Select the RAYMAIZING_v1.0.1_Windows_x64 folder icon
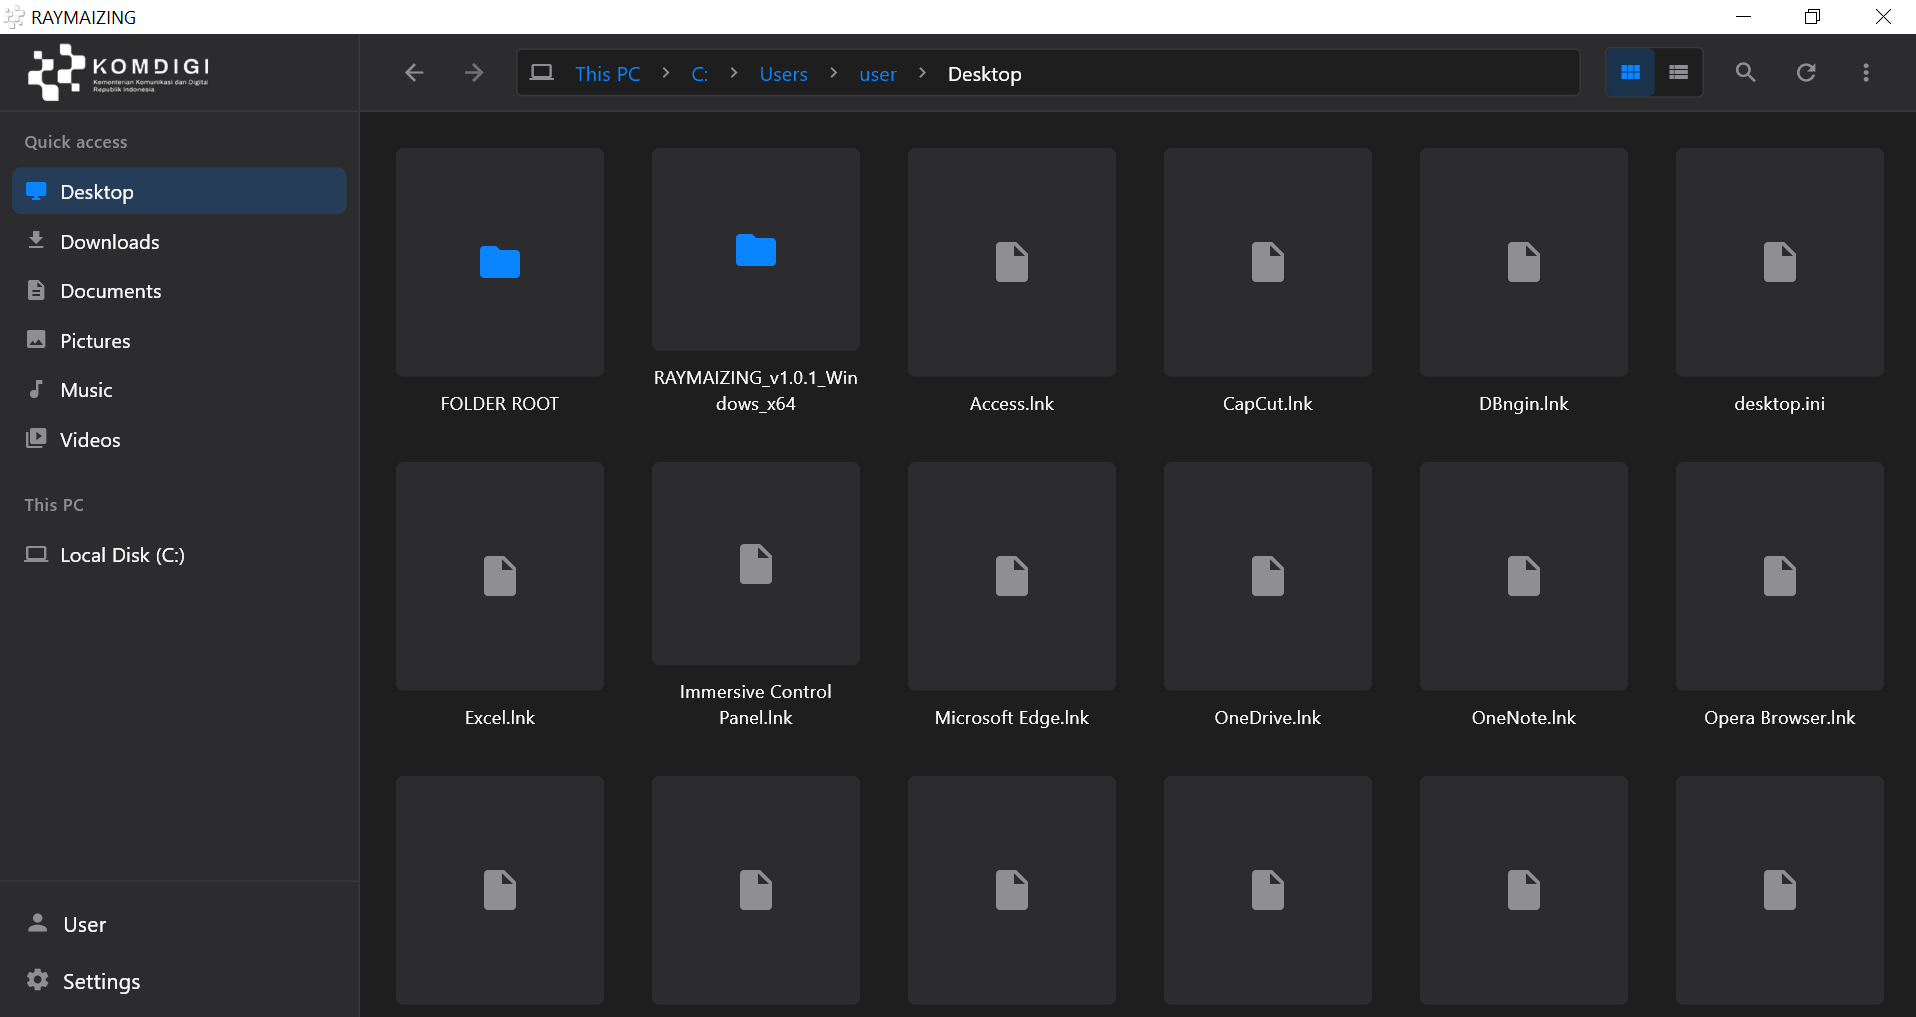 [x=756, y=250]
